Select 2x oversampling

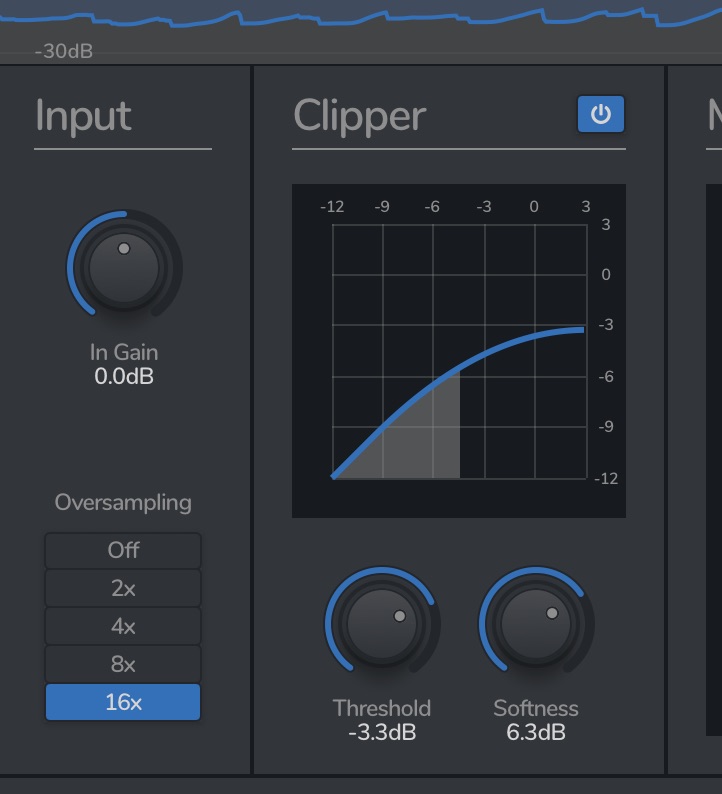(x=123, y=588)
